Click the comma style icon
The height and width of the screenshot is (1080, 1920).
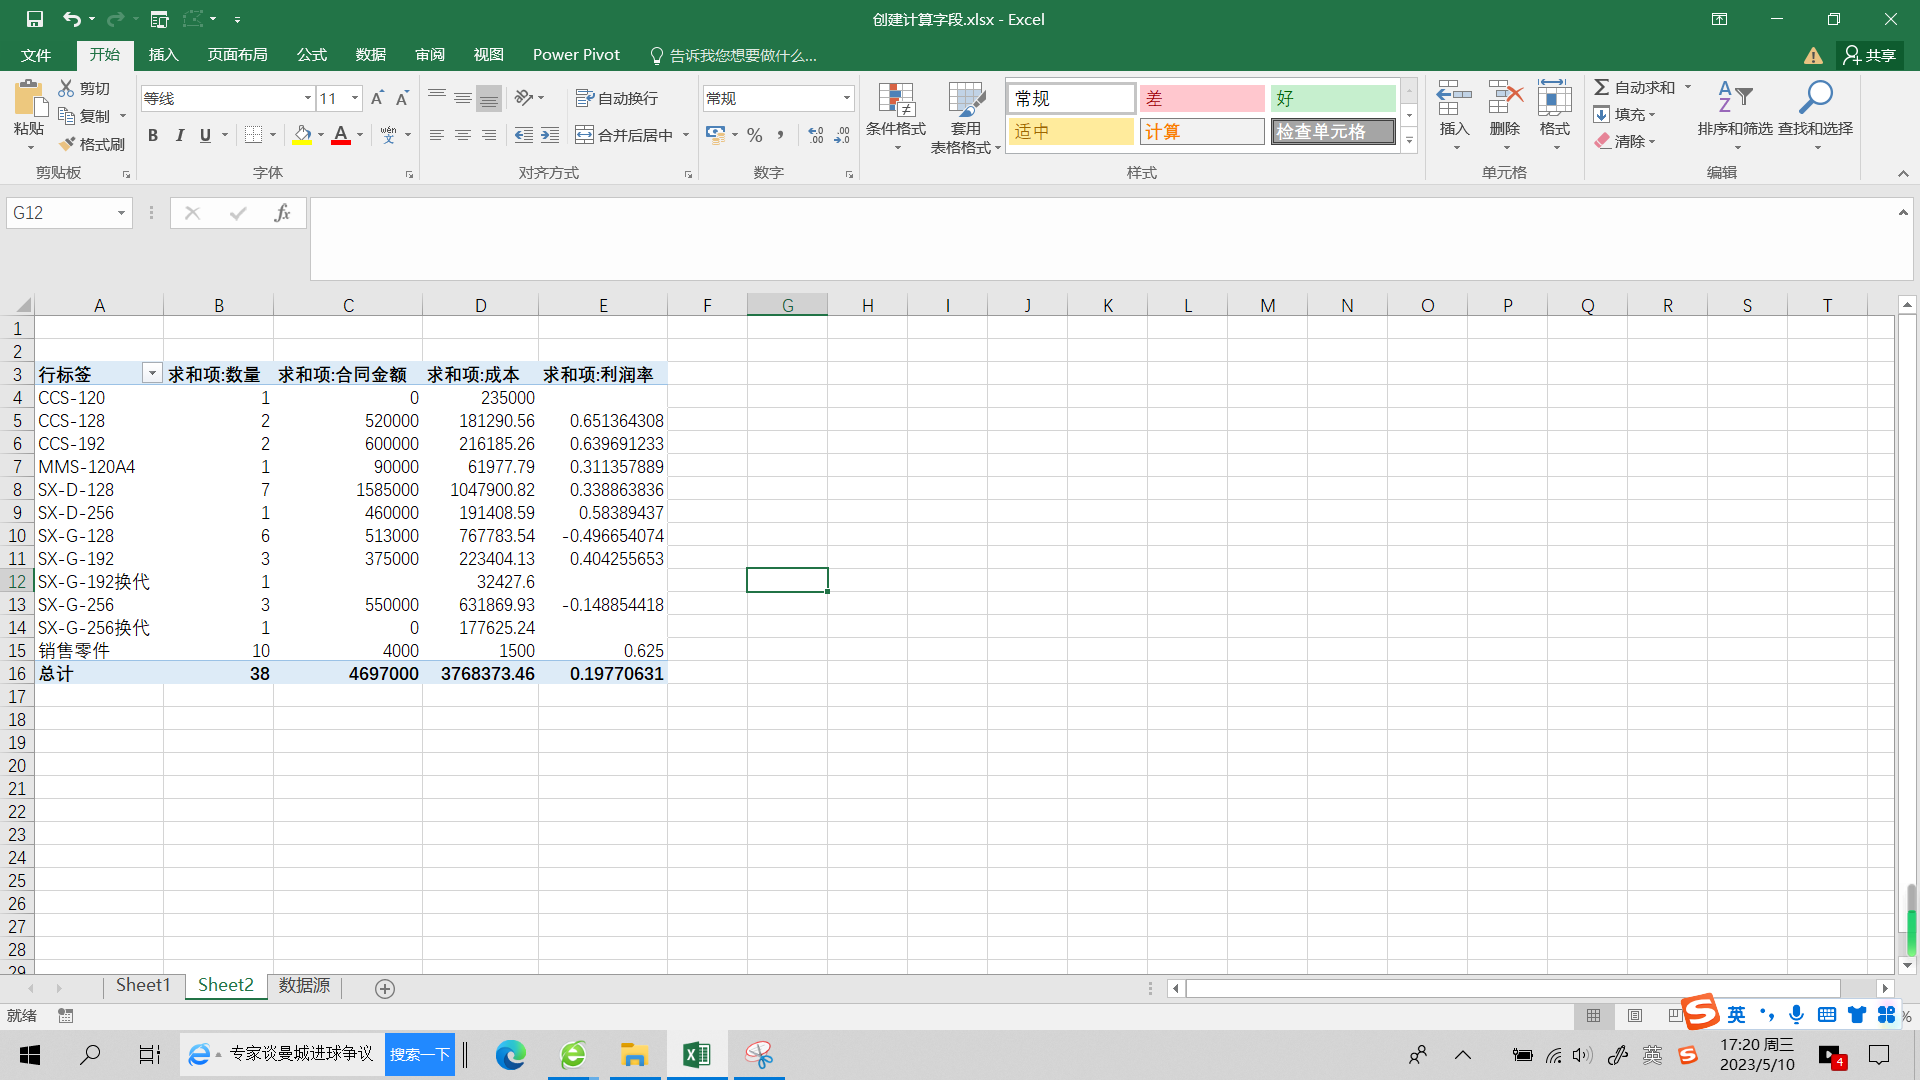[x=780, y=135]
